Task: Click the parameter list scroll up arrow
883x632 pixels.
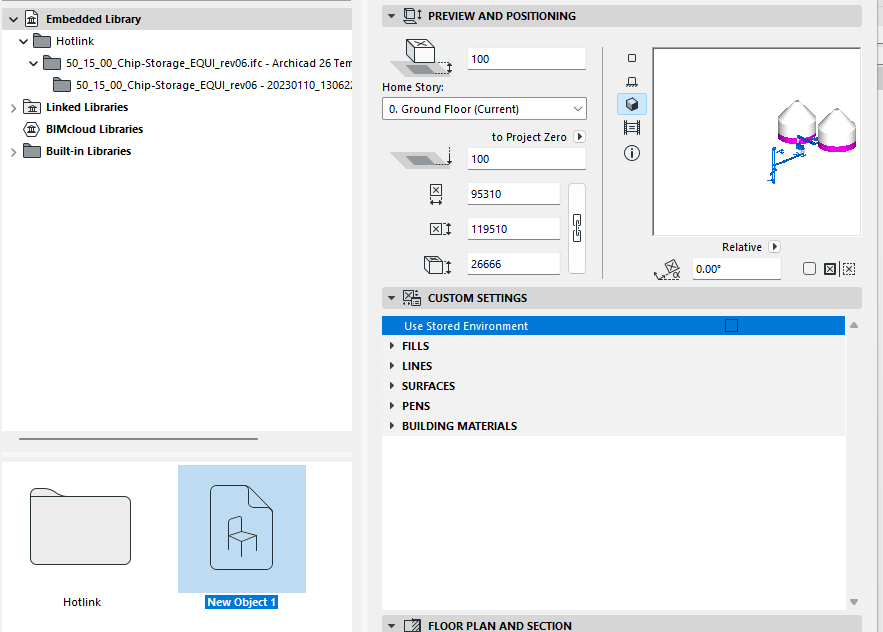Action: coord(854,325)
